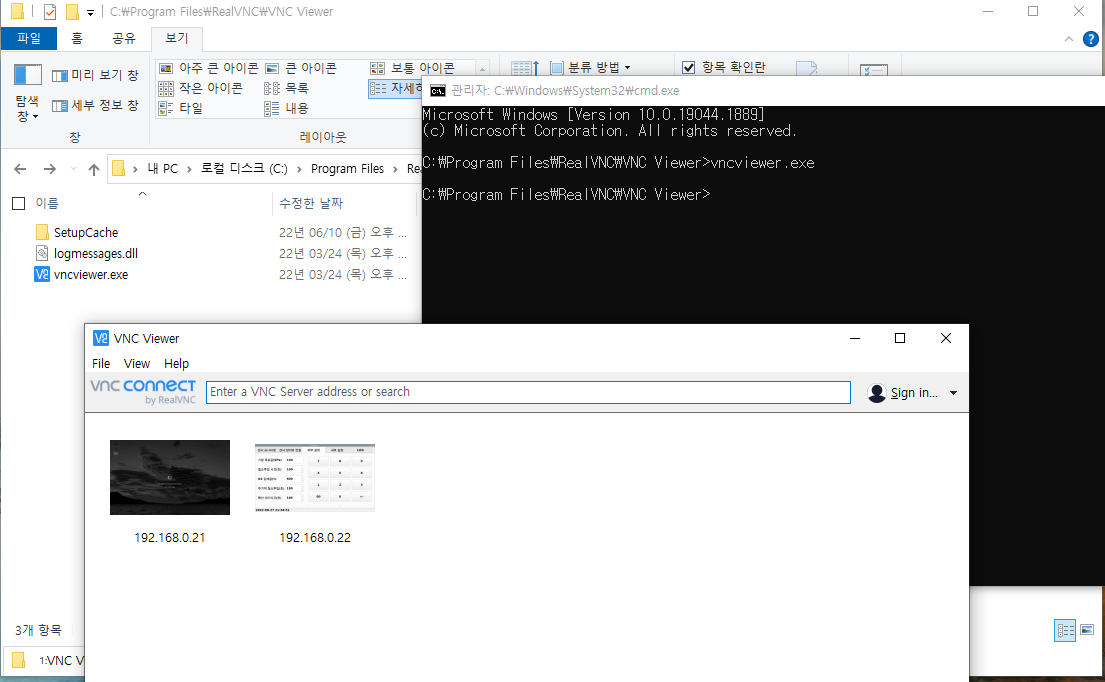Viewport: 1105px width, 682px height.
Task: Open the Share (공유) ribbon tab
Action: click(x=124, y=38)
